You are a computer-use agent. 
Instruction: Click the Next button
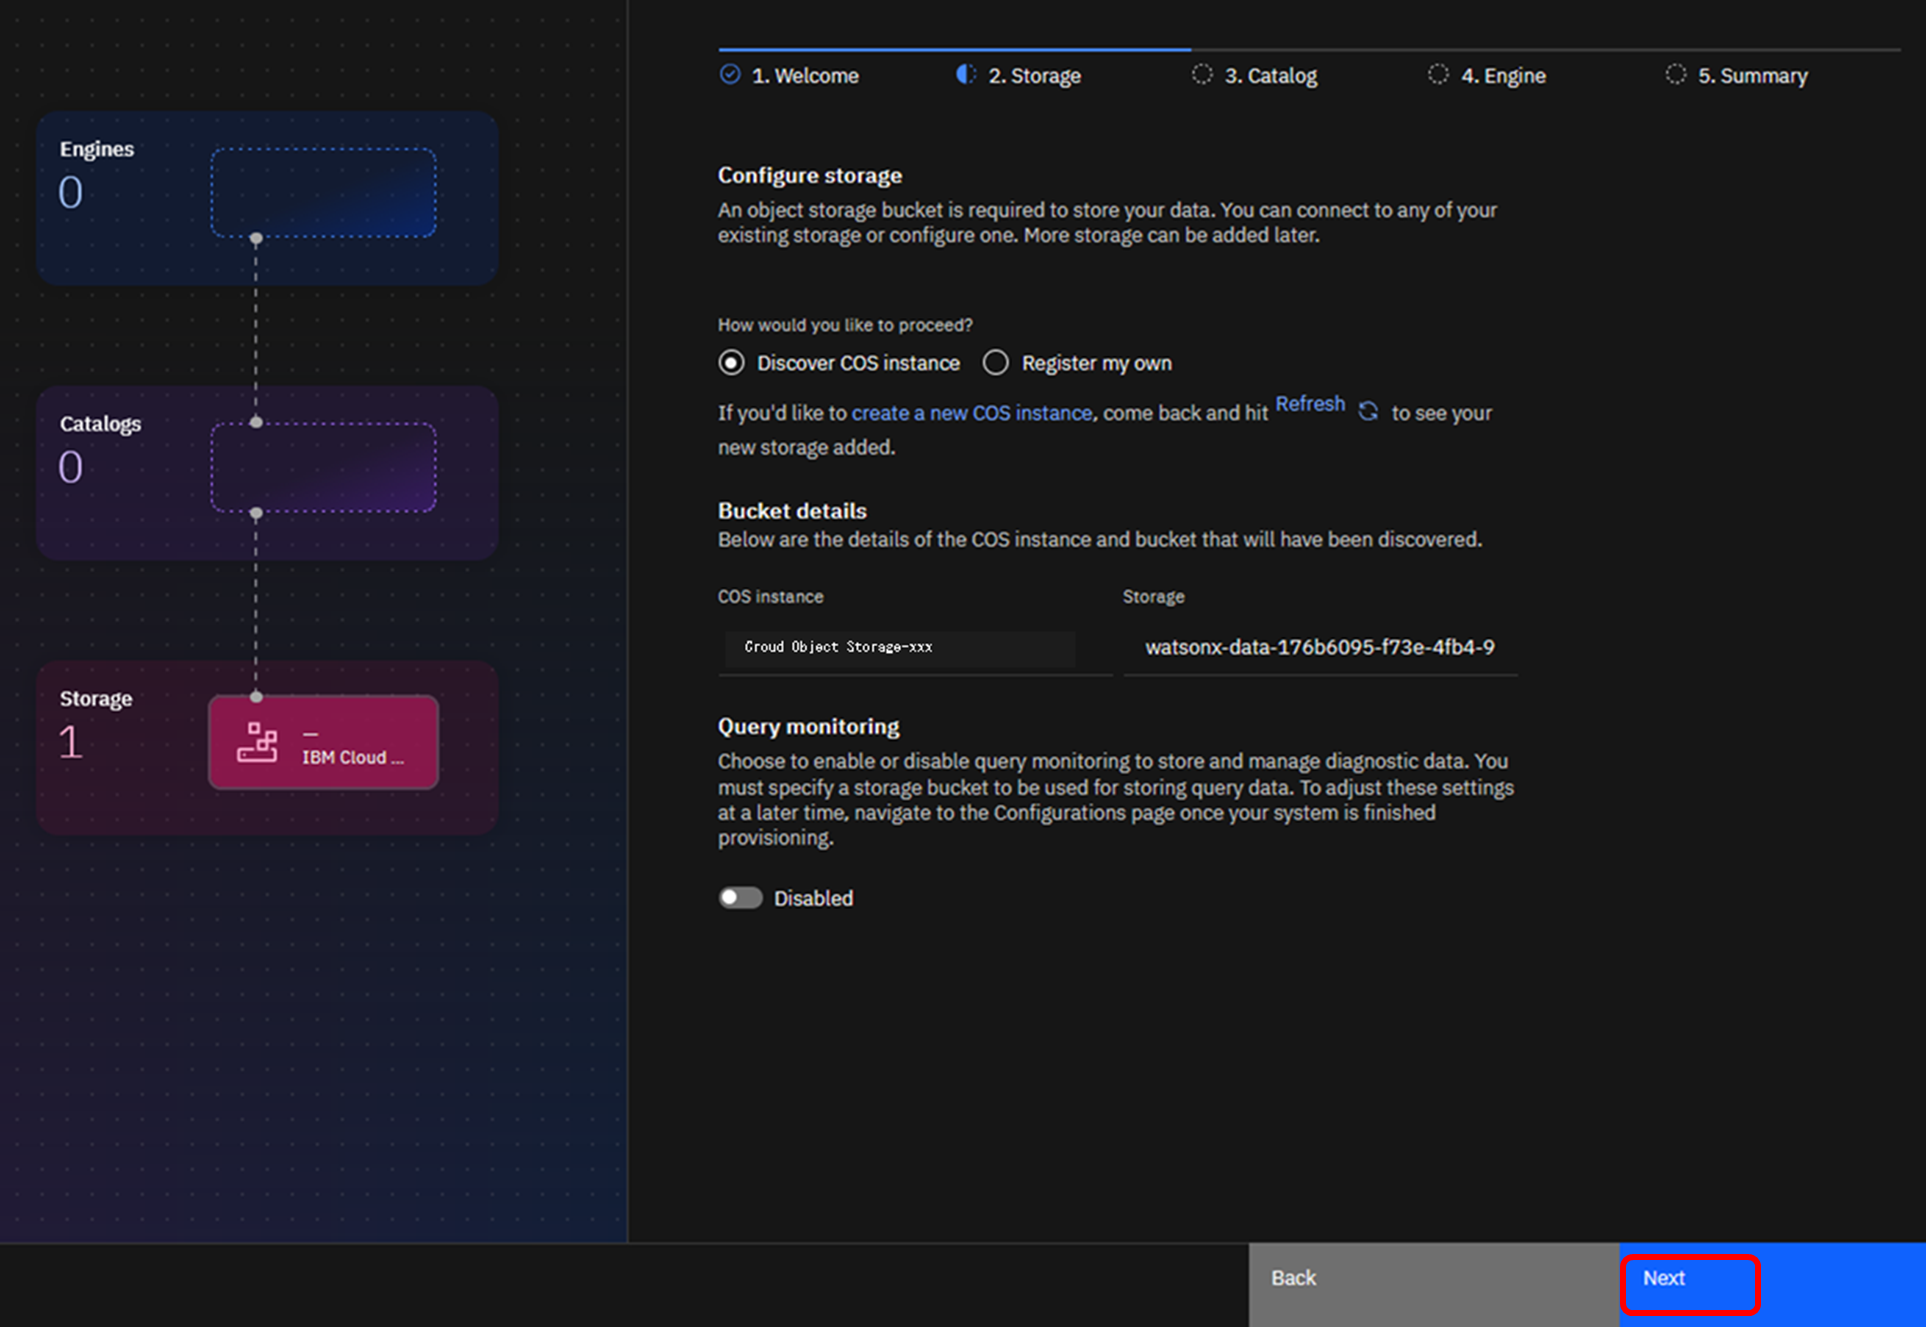pyautogui.click(x=1690, y=1283)
